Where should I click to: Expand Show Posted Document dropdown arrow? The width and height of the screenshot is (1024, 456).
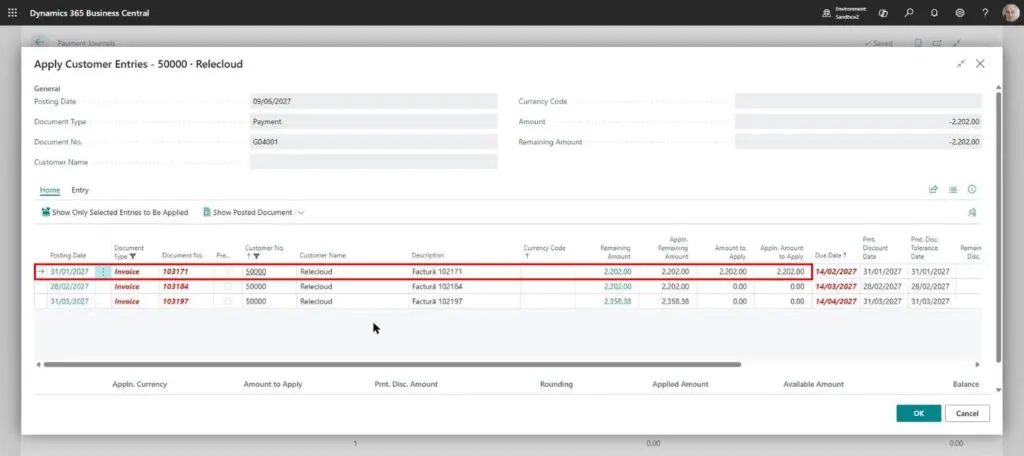click(301, 212)
